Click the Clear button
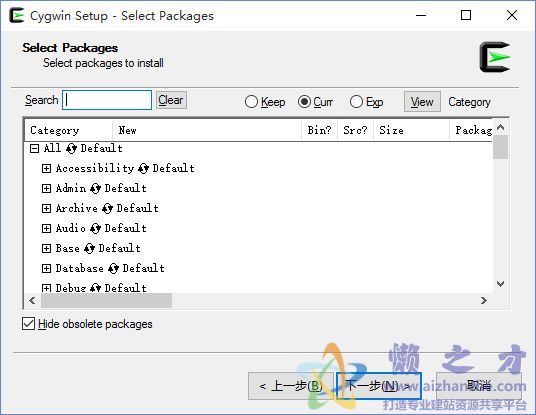The image size is (536, 415). (x=171, y=100)
